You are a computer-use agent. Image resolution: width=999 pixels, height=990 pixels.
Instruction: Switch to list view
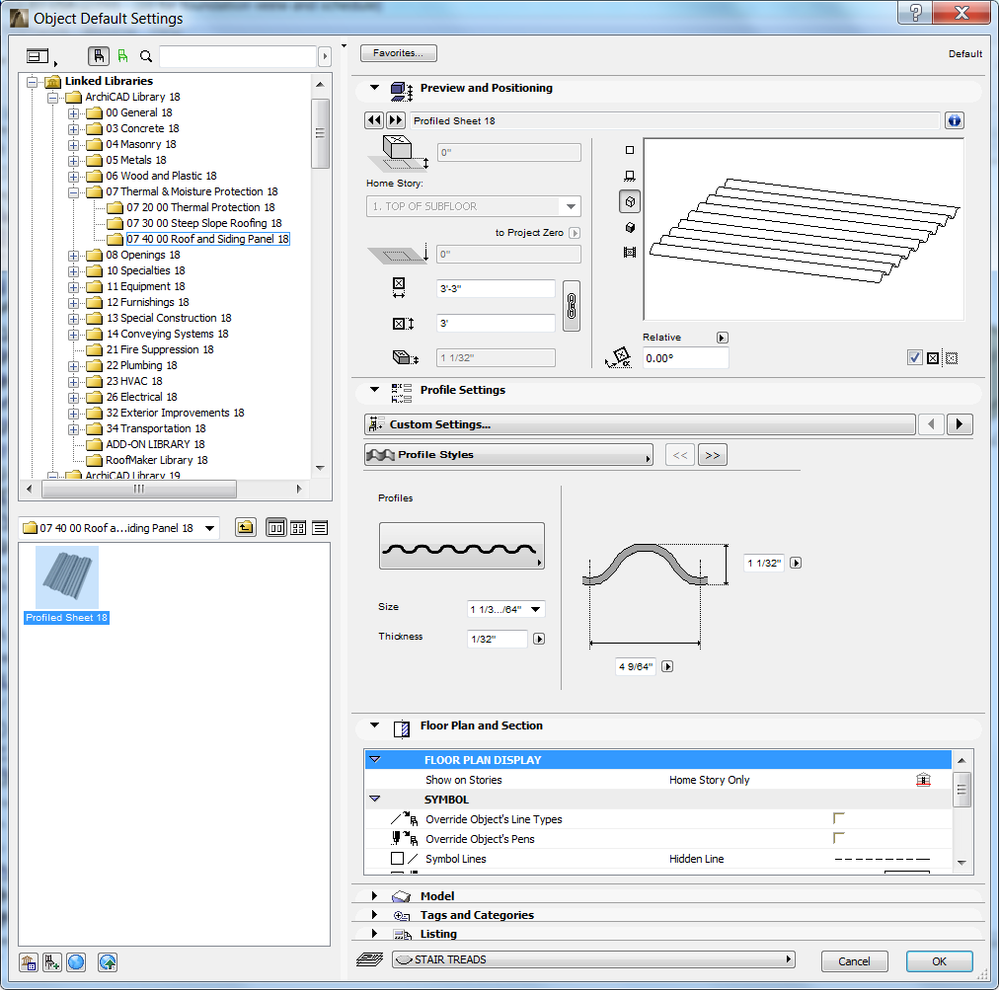(x=320, y=527)
